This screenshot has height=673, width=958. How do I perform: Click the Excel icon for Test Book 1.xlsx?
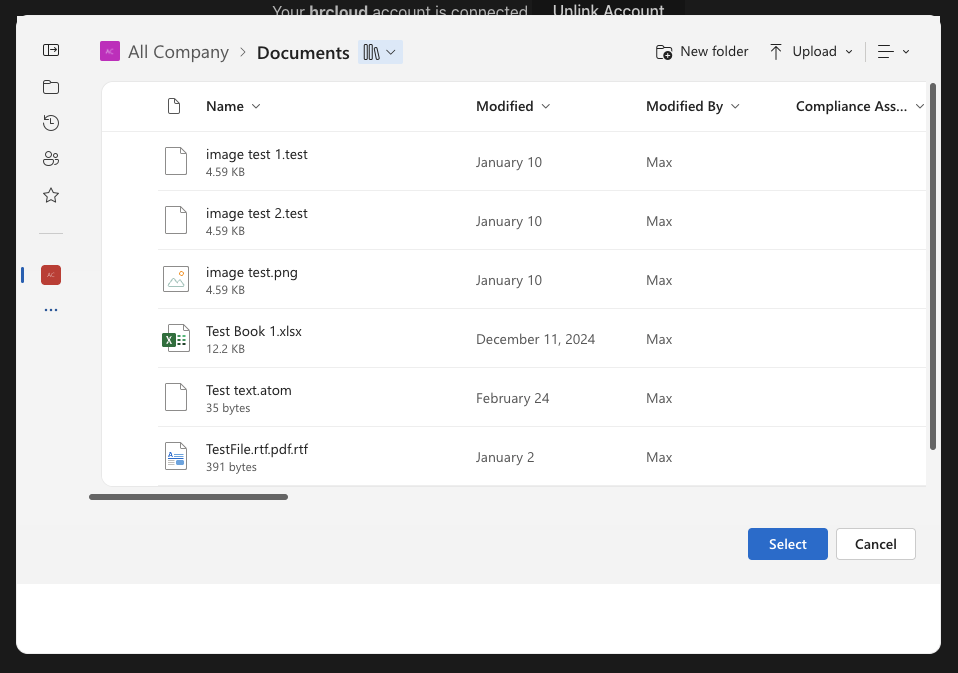tap(176, 338)
